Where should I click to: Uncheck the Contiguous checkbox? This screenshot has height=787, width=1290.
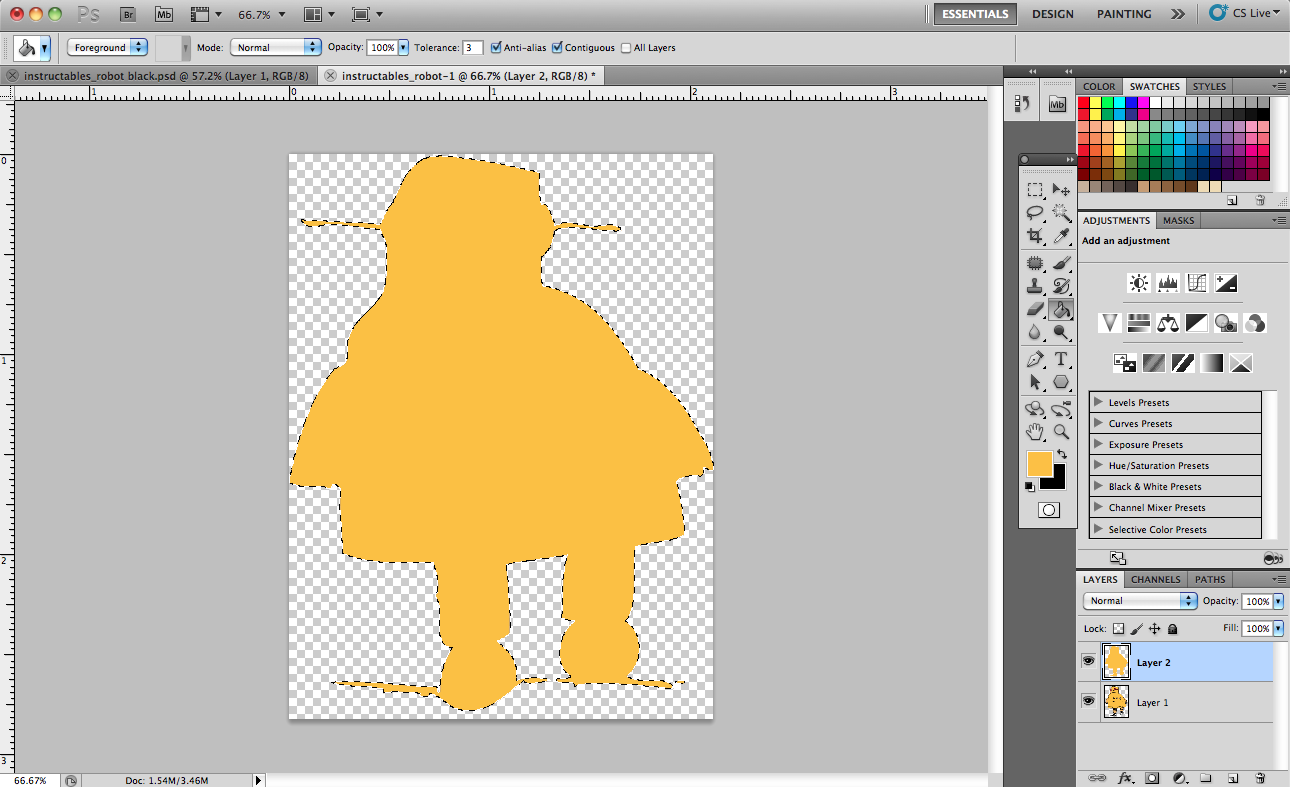point(557,47)
